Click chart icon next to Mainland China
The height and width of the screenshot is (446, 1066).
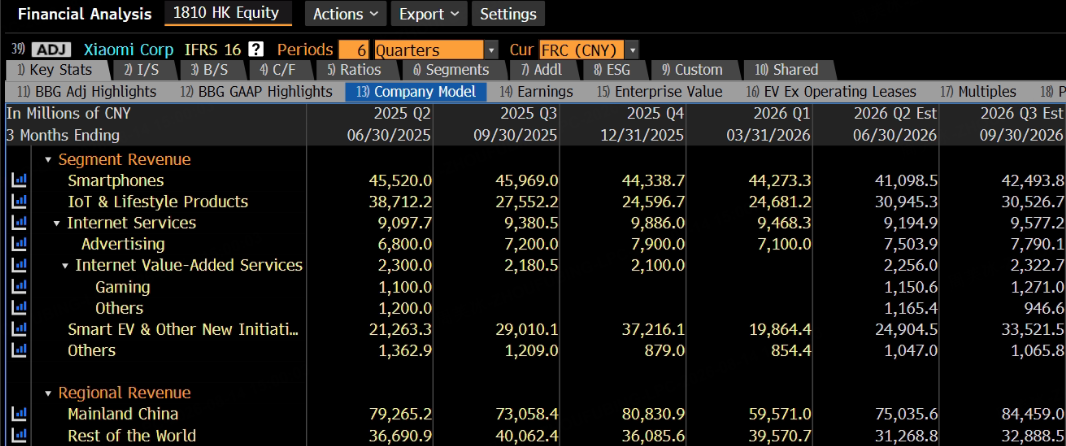(19, 413)
